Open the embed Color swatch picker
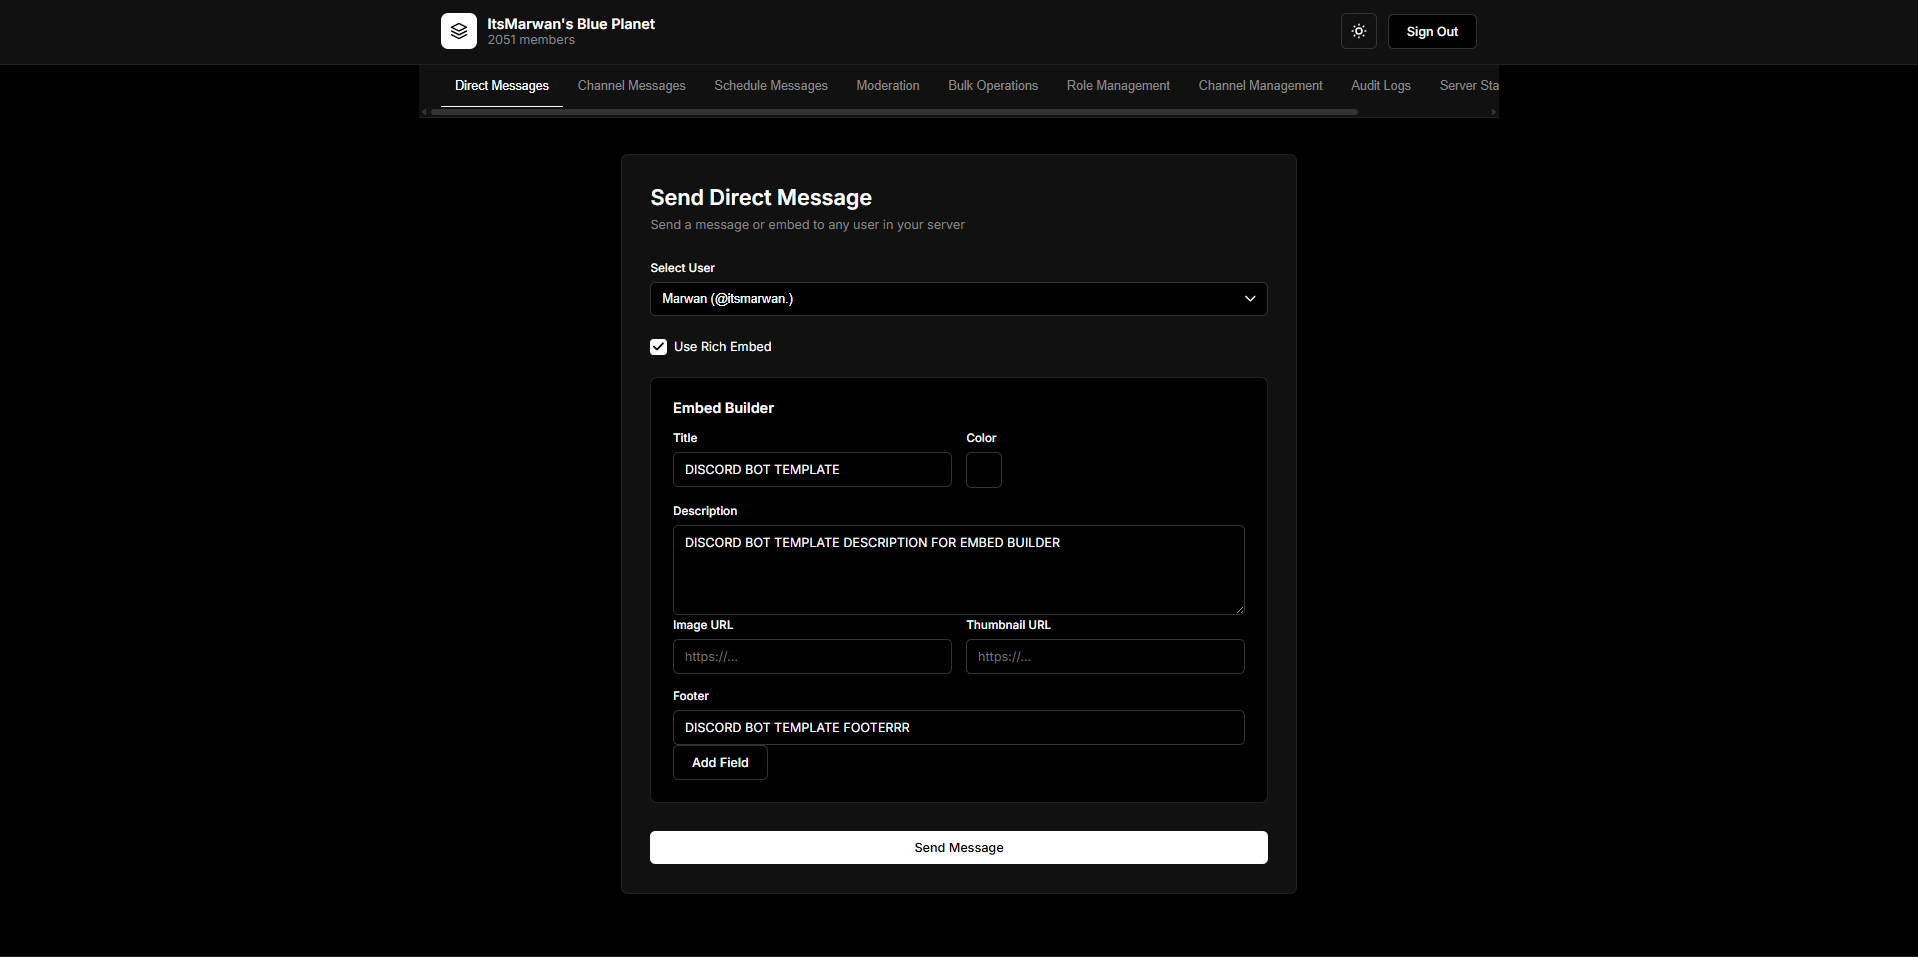 point(983,470)
